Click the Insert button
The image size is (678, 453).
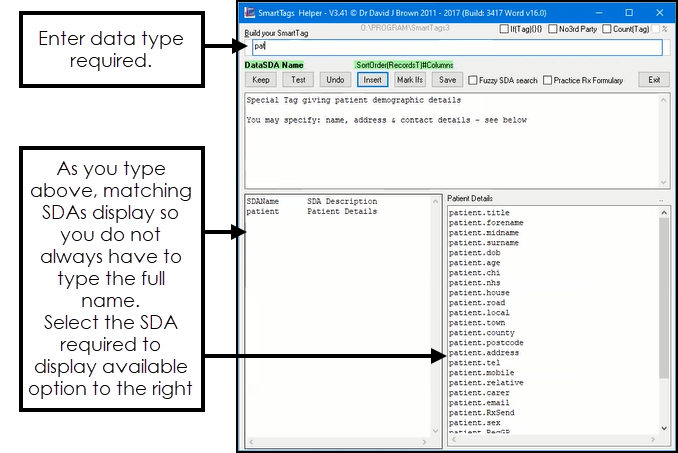click(x=372, y=80)
